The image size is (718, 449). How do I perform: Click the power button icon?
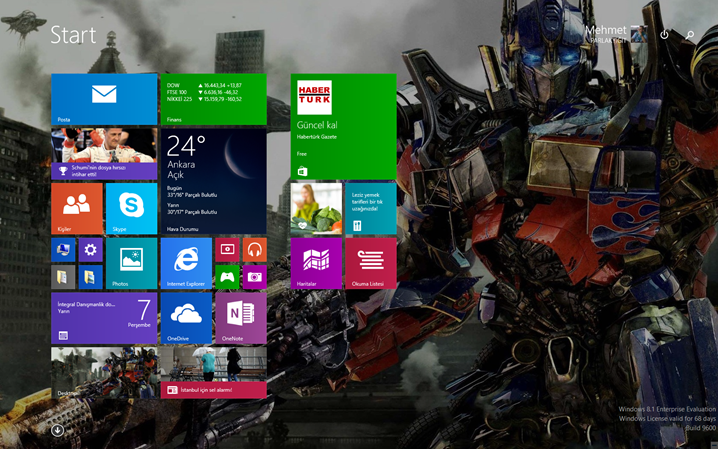[x=664, y=34]
